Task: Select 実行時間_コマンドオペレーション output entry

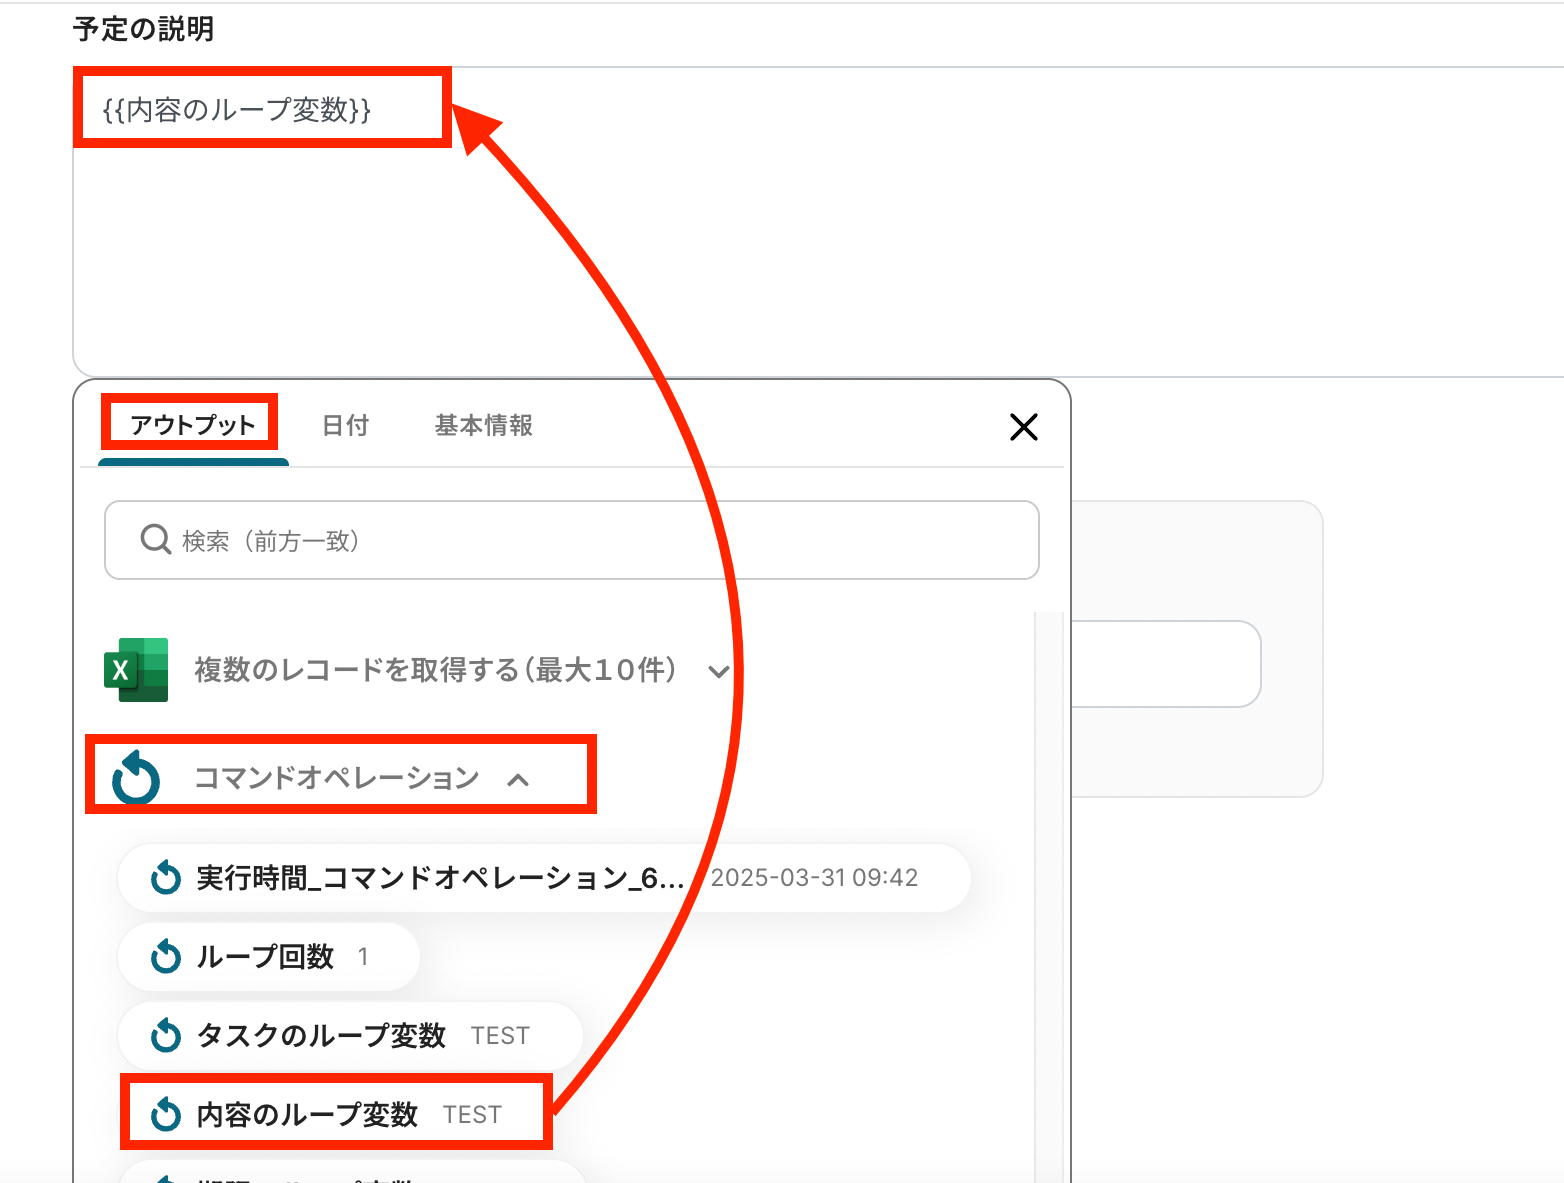Action: [x=544, y=878]
